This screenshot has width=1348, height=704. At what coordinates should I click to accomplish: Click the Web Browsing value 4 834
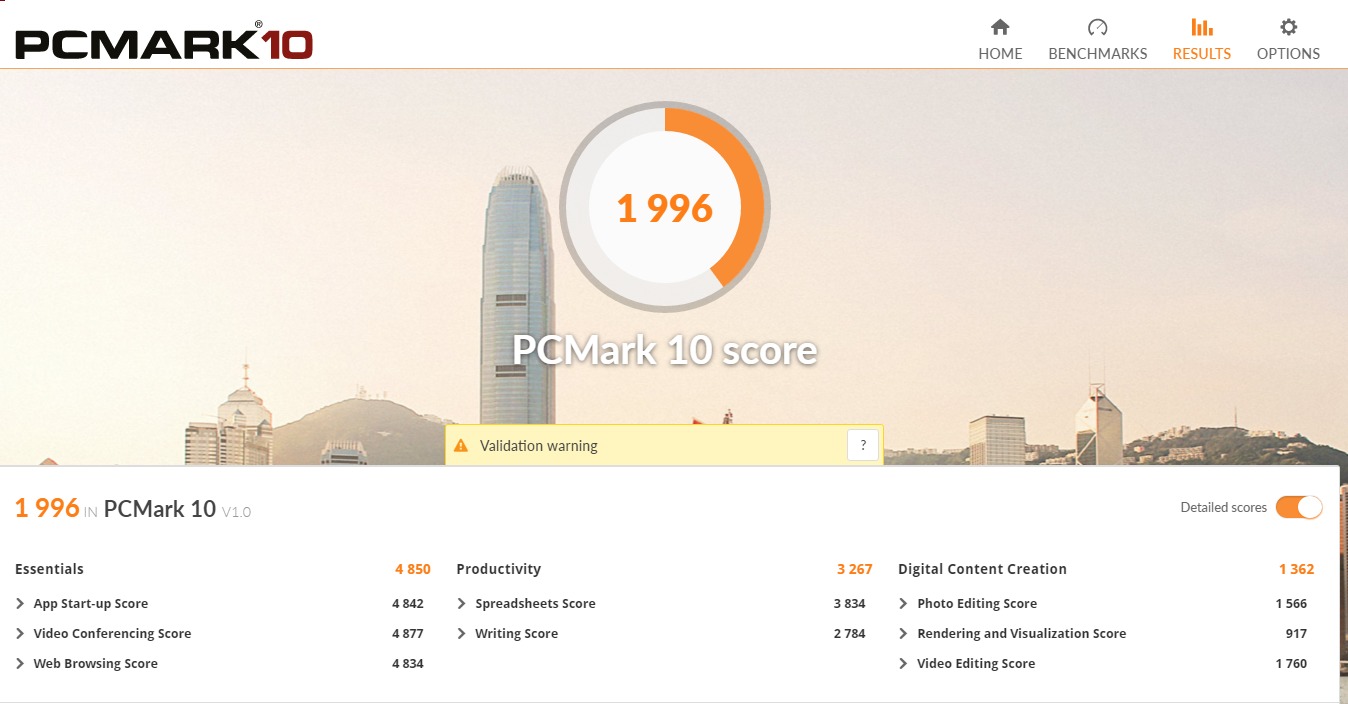click(408, 663)
